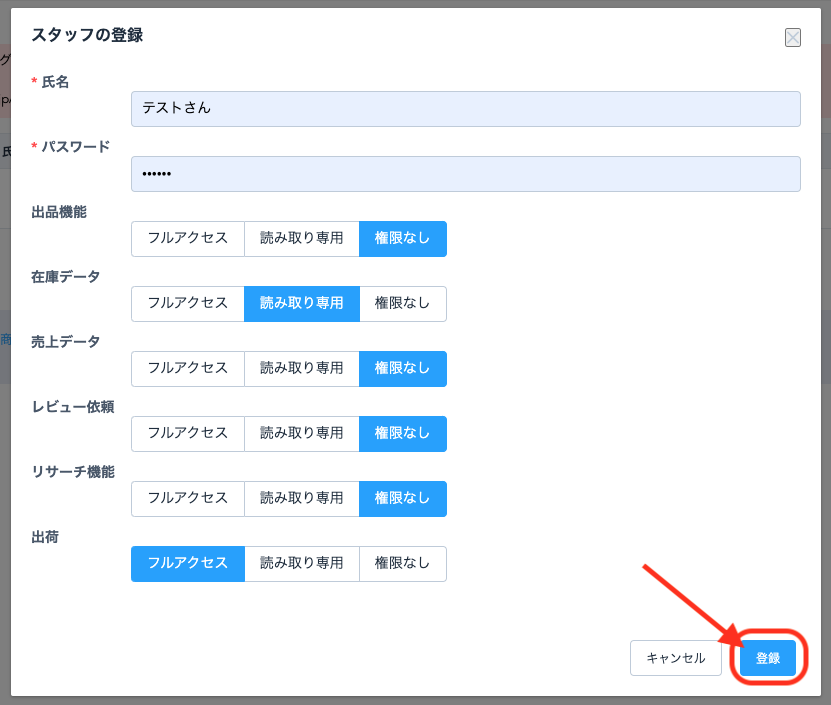The width and height of the screenshot is (831, 705).
Task: Click the リサーチ機能 label
Action: click(73, 472)
